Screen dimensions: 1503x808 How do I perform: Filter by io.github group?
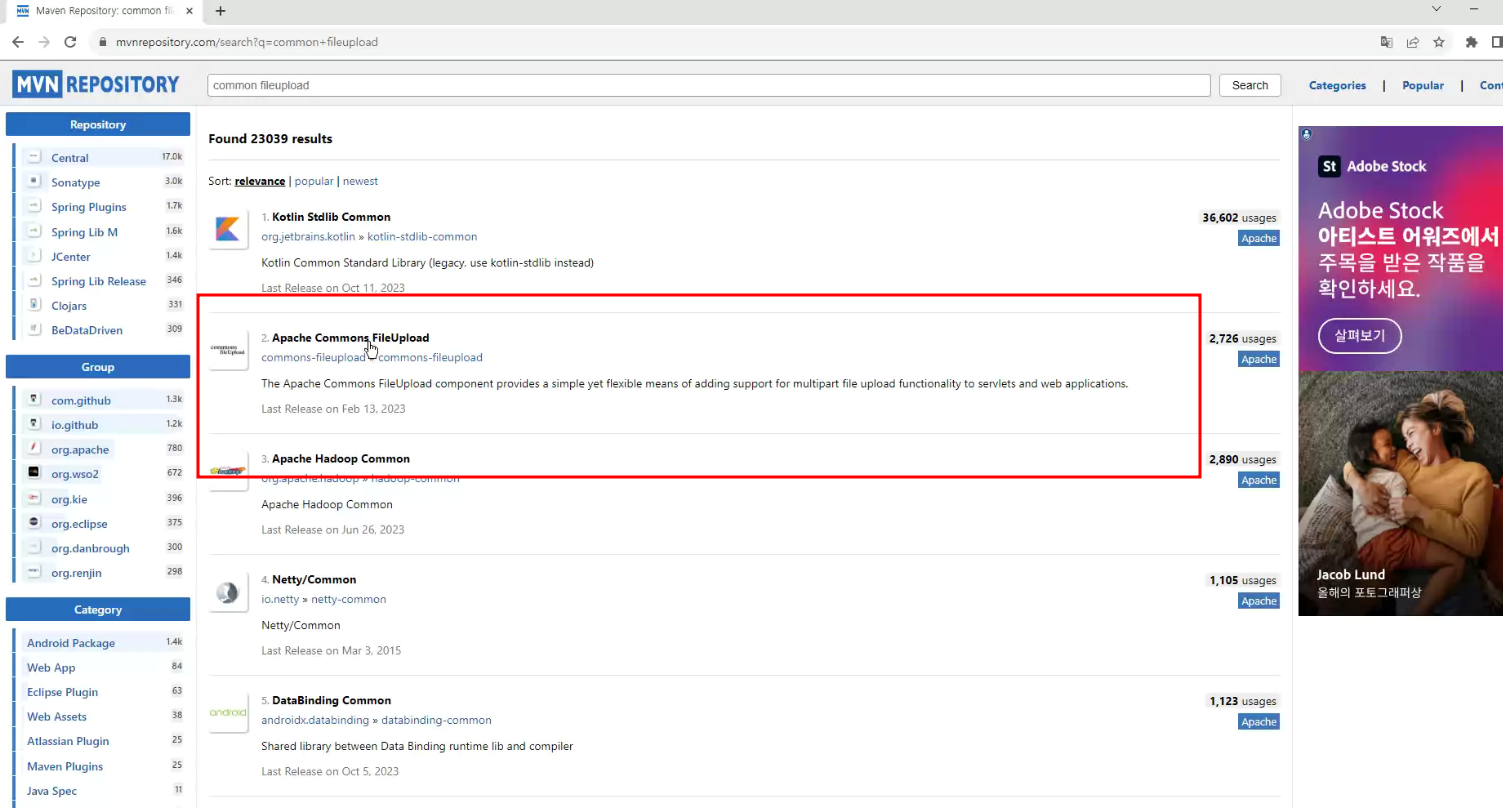click(75, 425)
